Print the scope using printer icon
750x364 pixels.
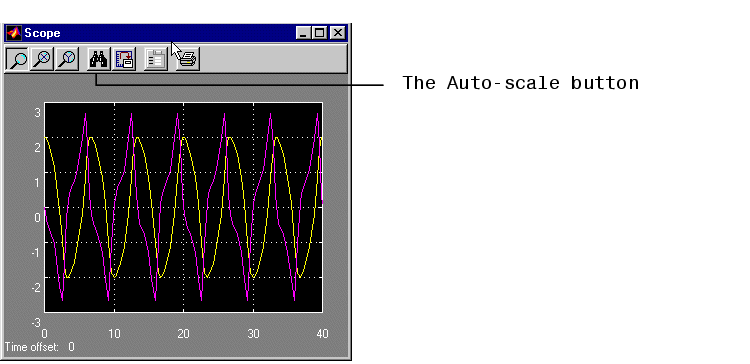(188, 59)
